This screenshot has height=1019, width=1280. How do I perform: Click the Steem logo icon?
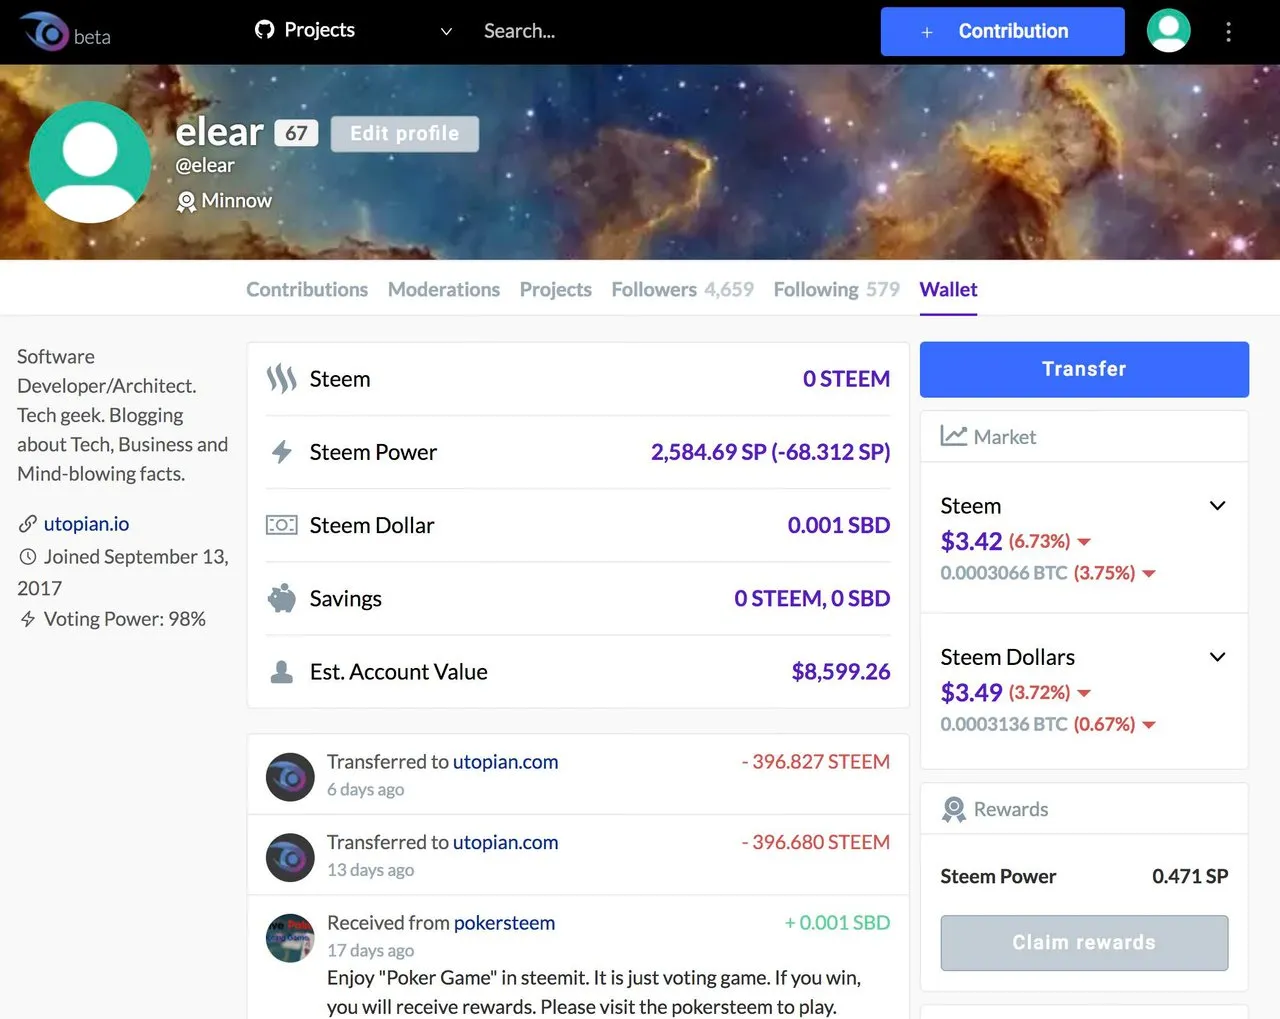(282, 379)
